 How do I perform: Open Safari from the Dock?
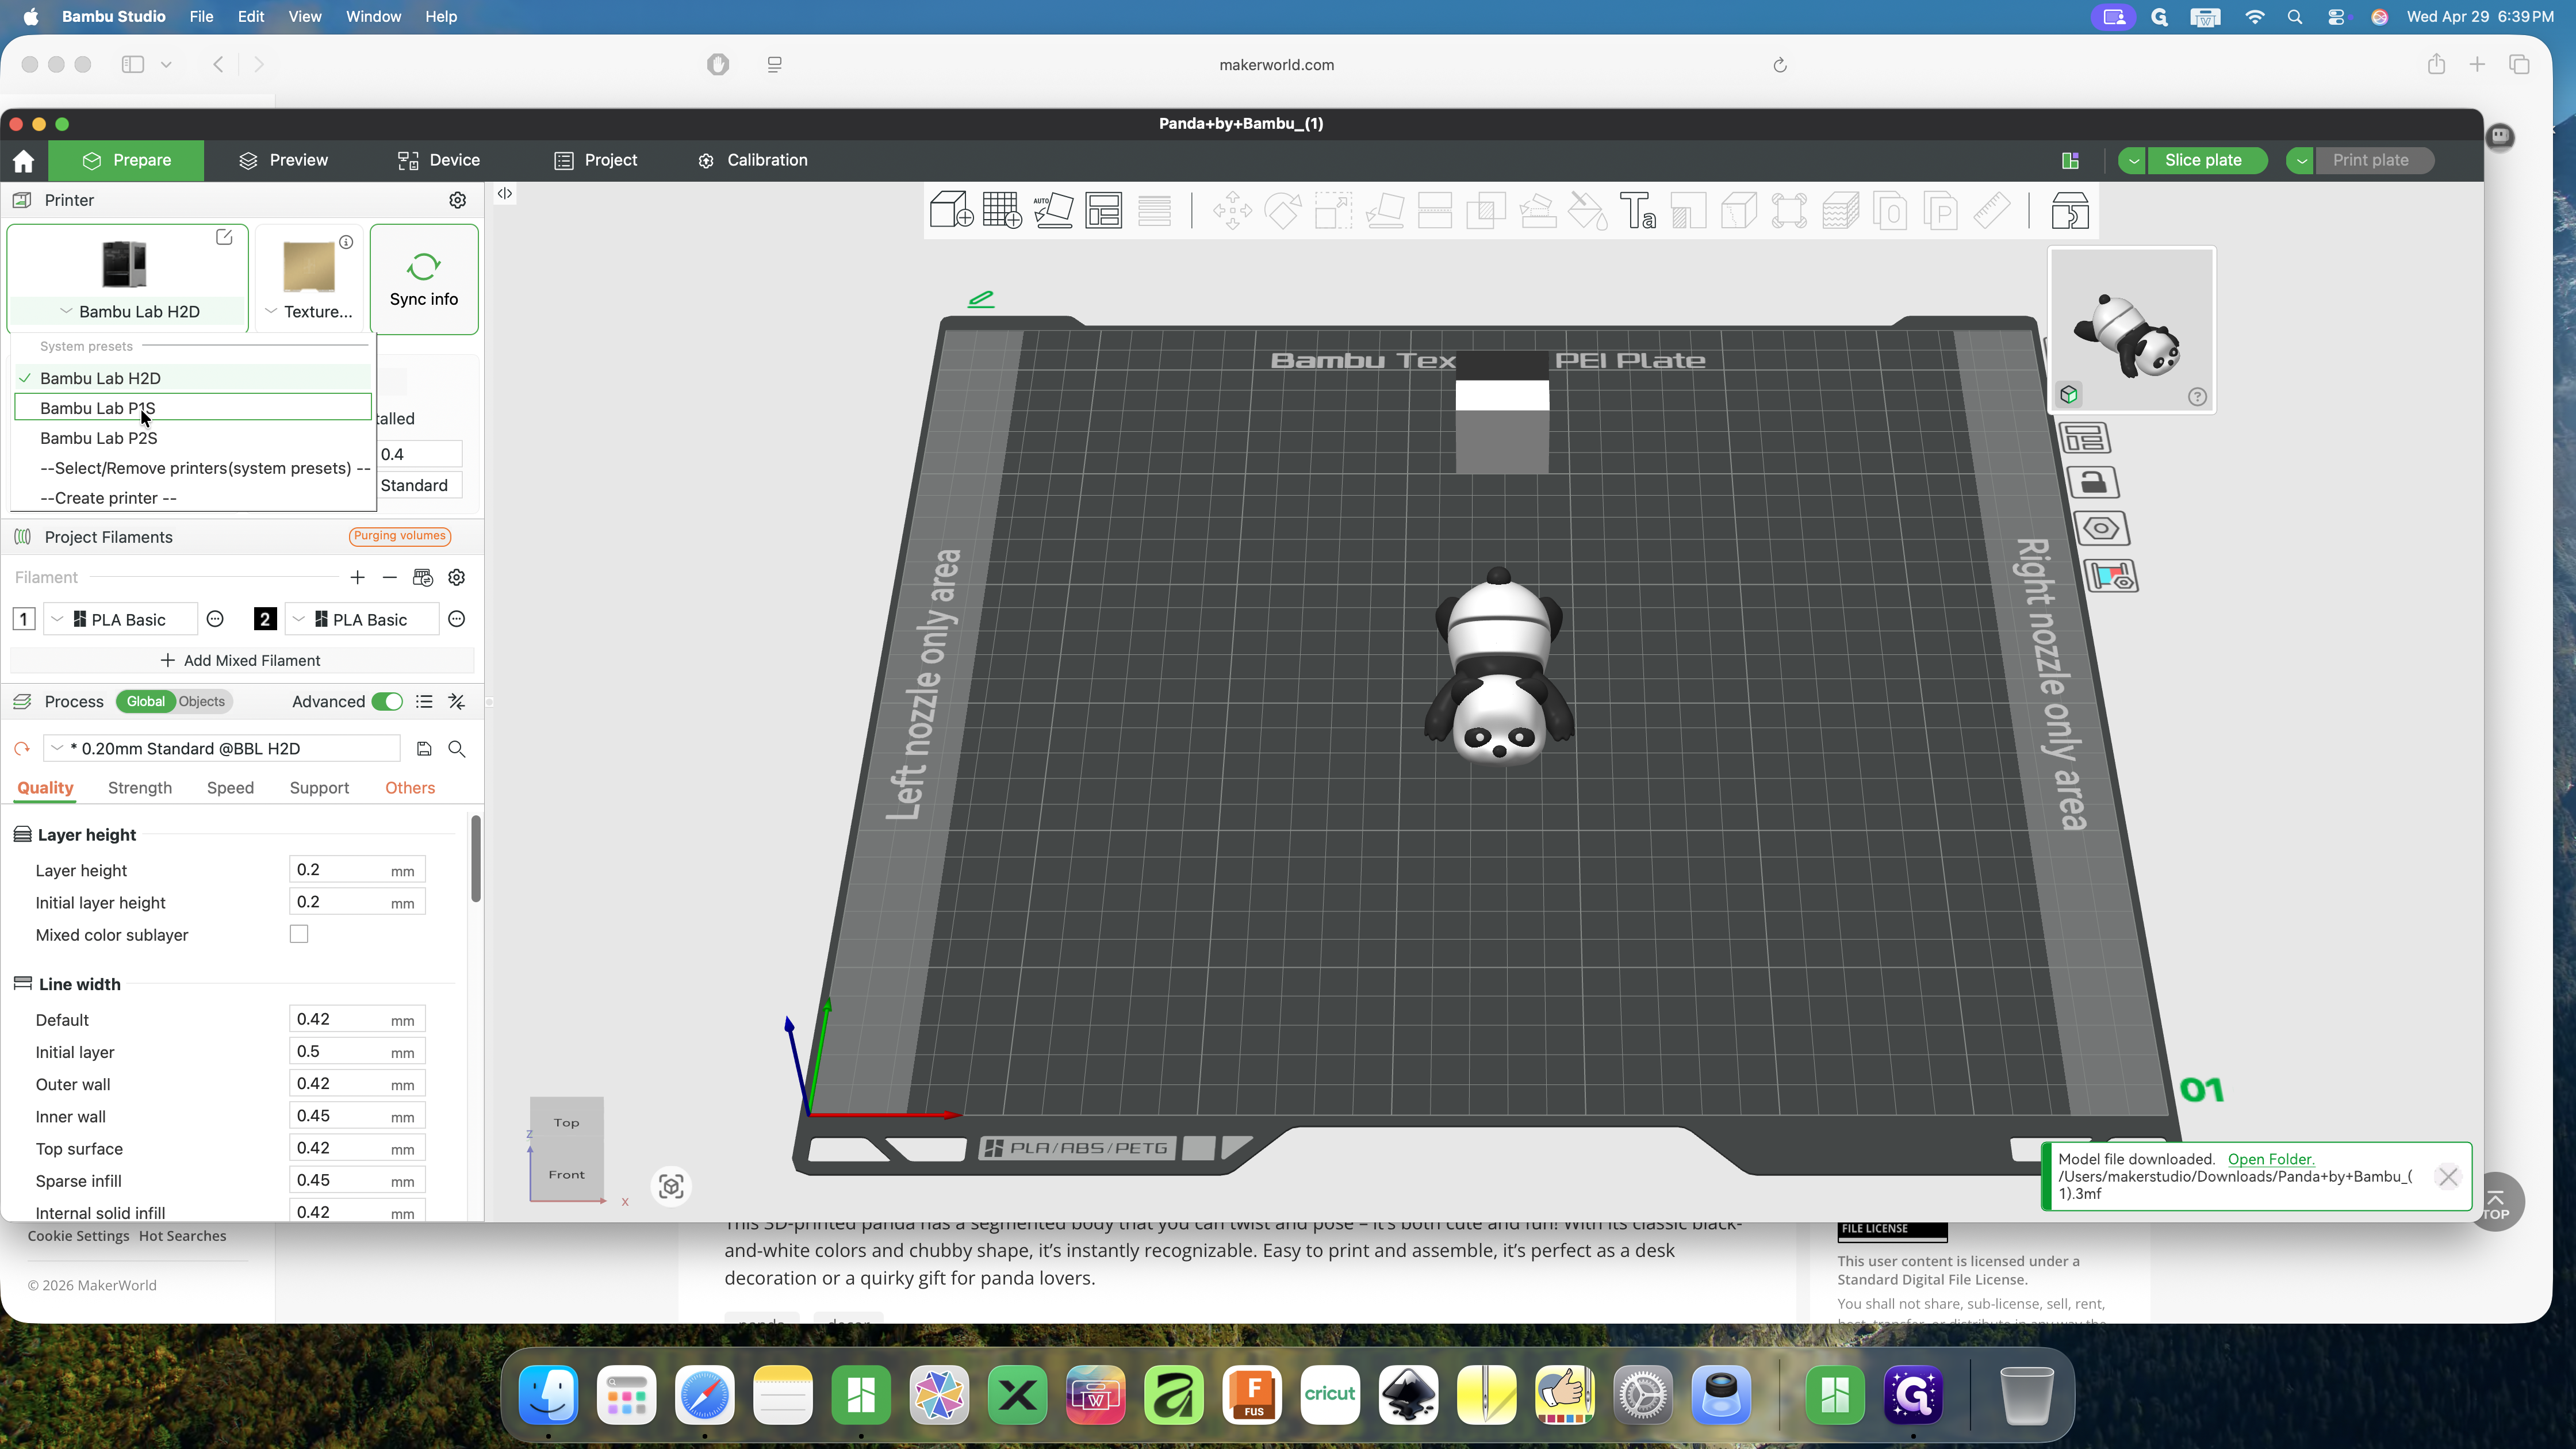[705, 1394]
